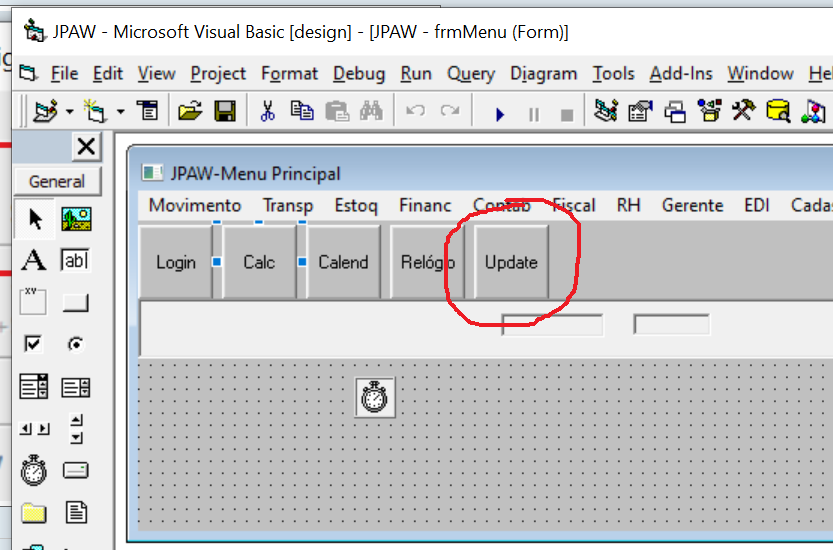833x550 pixels.
Task: Click the Cut scissors icon
Action: (x=267, y=112)
